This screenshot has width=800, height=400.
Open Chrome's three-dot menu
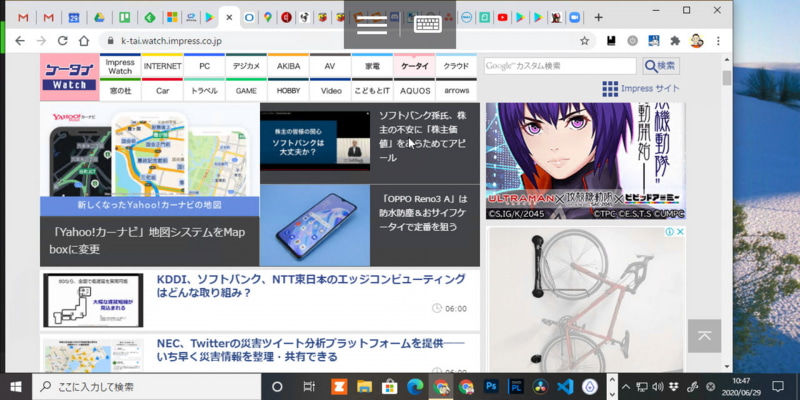718,41
